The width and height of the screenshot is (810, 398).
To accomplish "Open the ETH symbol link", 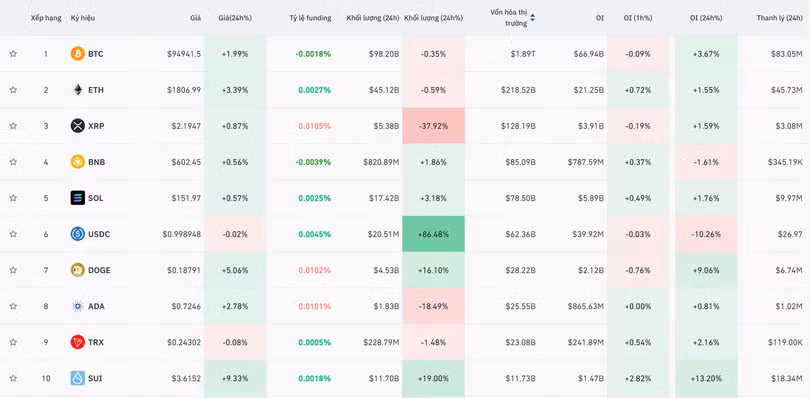I will [96, 90].
